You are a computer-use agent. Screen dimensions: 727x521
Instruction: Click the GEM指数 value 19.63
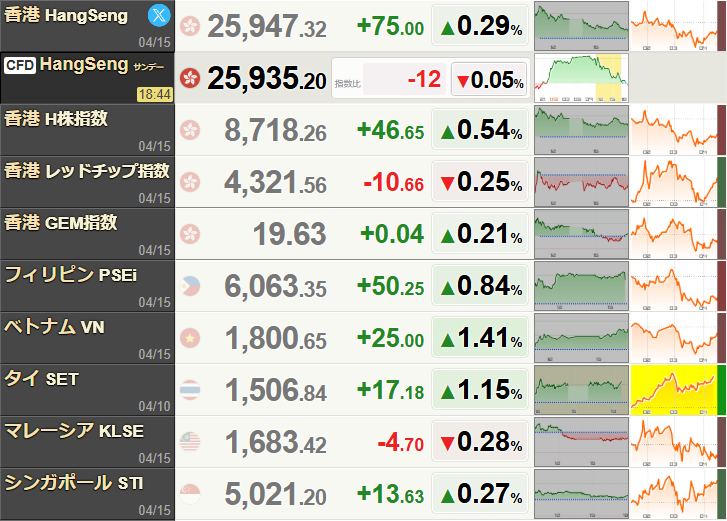click(290, 234)
